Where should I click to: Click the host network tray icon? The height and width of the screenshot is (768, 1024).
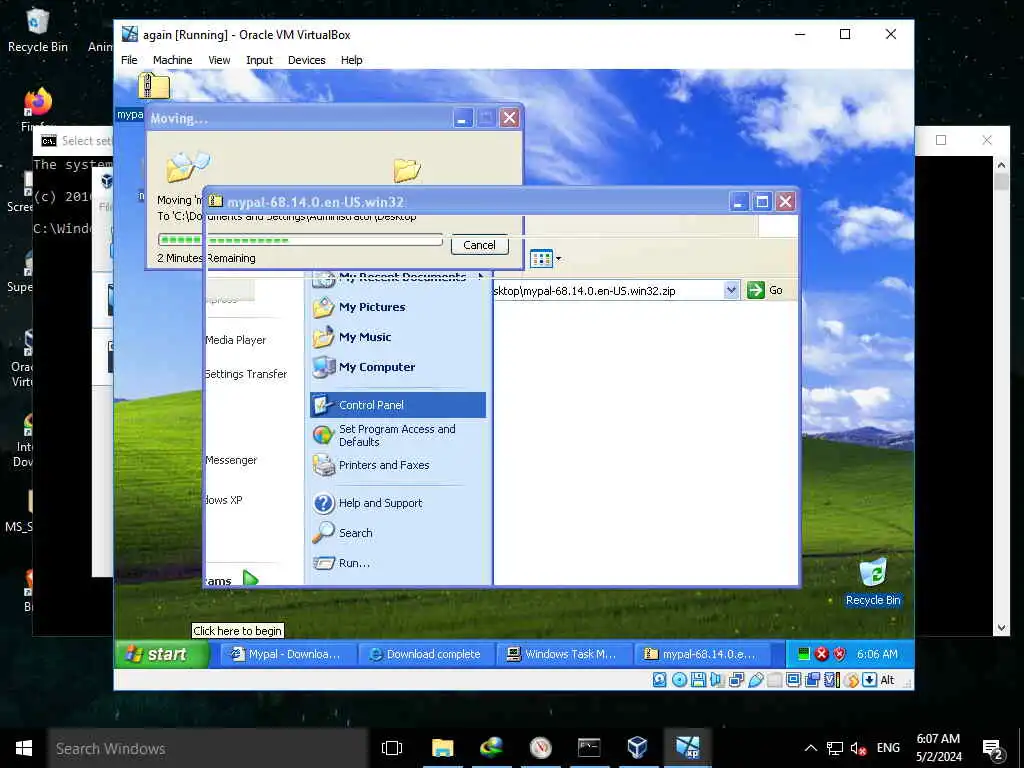[x=835, y=748]
